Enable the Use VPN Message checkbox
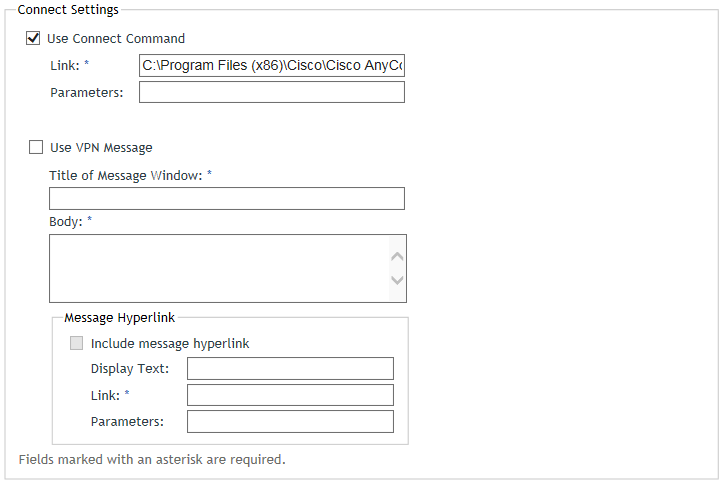721x483 pixels. (x=36, y=147)
